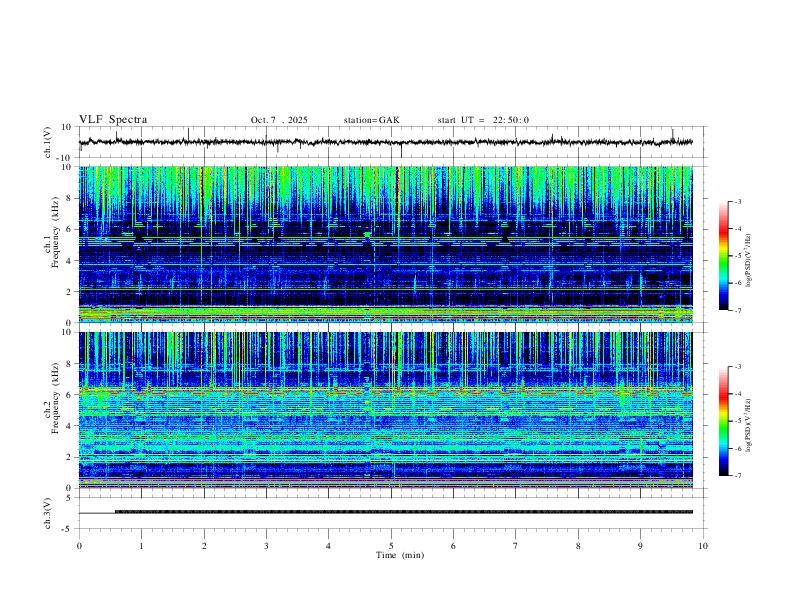
Task: Click time axis tick label "2"
Action: 204,546
